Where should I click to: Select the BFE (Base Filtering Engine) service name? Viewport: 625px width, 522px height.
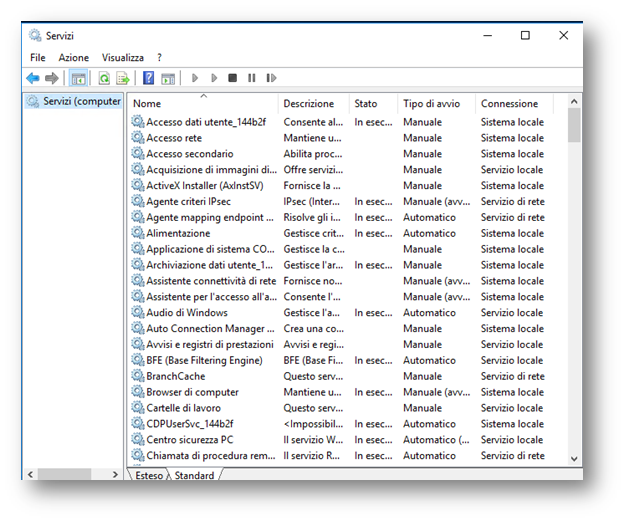coord(204,360)
